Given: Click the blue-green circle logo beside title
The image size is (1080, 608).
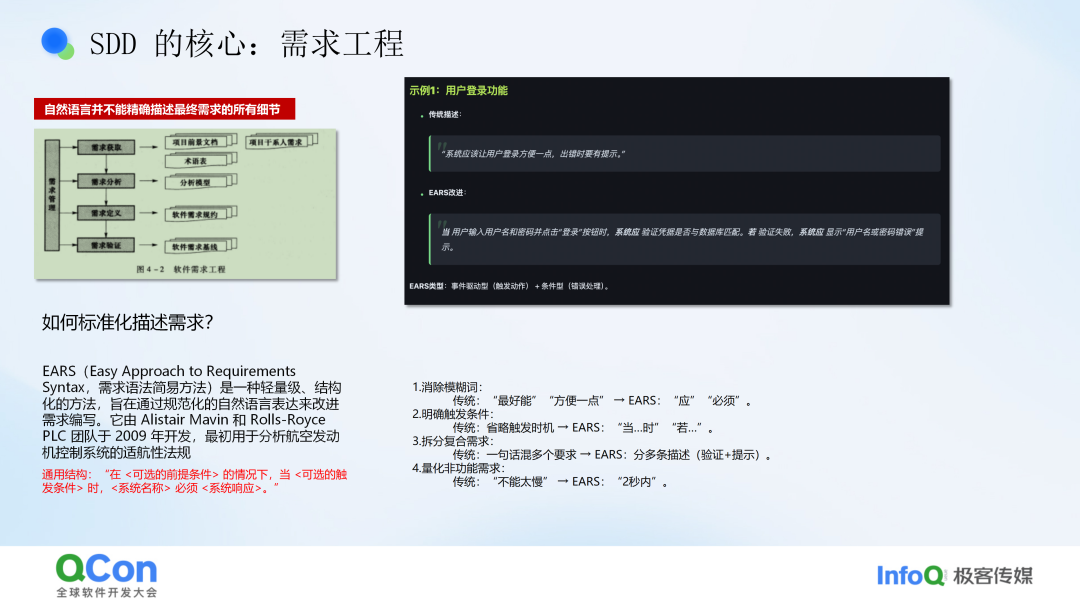Looking at the screenshot, I should tap(57, 43).
